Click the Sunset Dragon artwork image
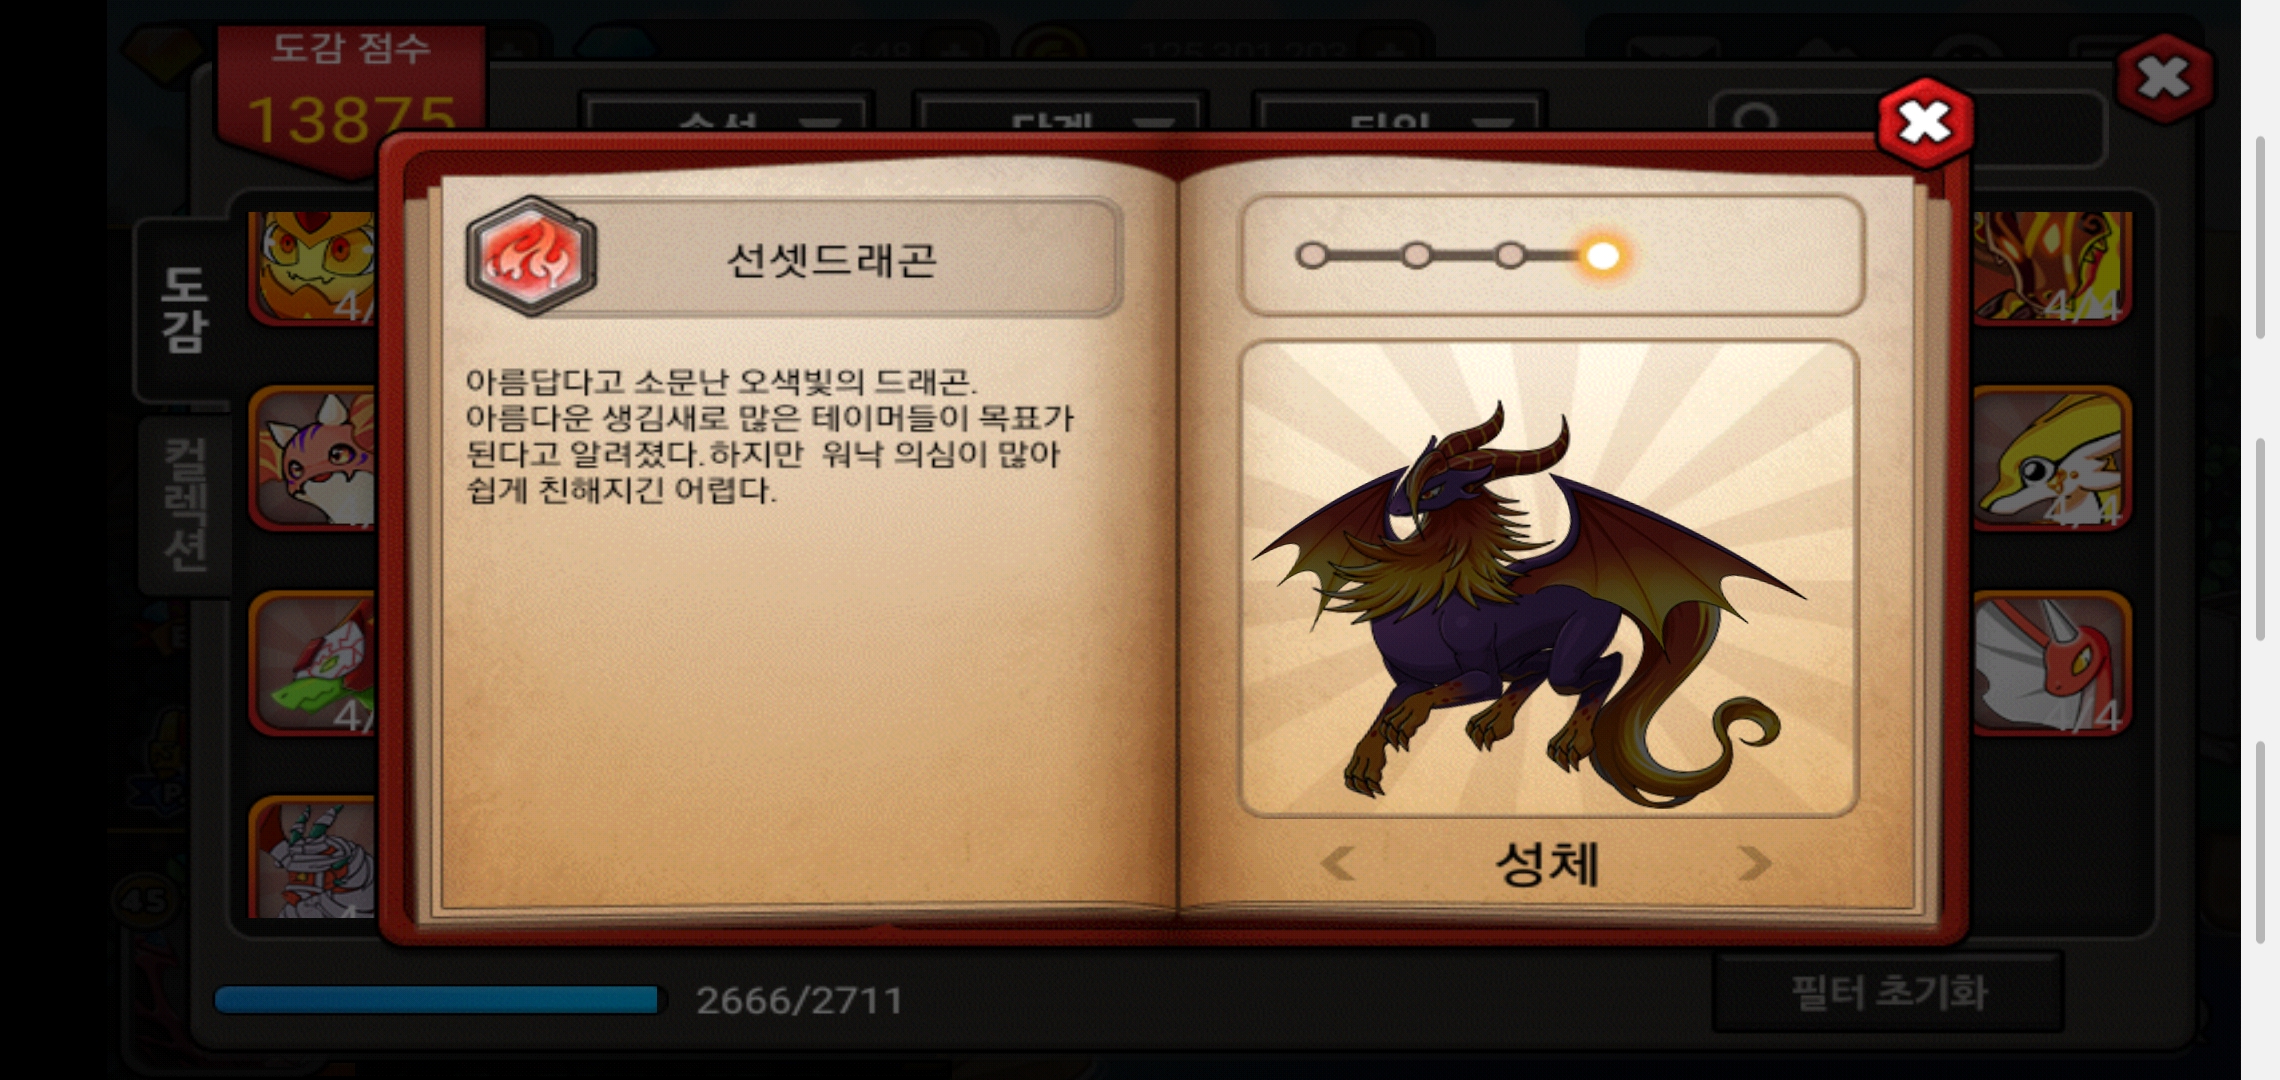 (x=1548, y=579)
